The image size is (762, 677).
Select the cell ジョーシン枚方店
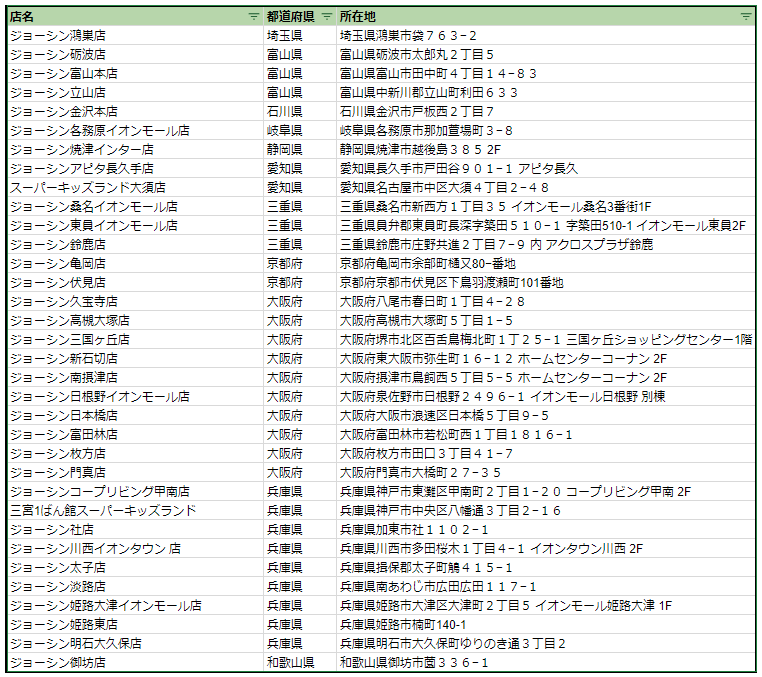(x=136, y=453)
